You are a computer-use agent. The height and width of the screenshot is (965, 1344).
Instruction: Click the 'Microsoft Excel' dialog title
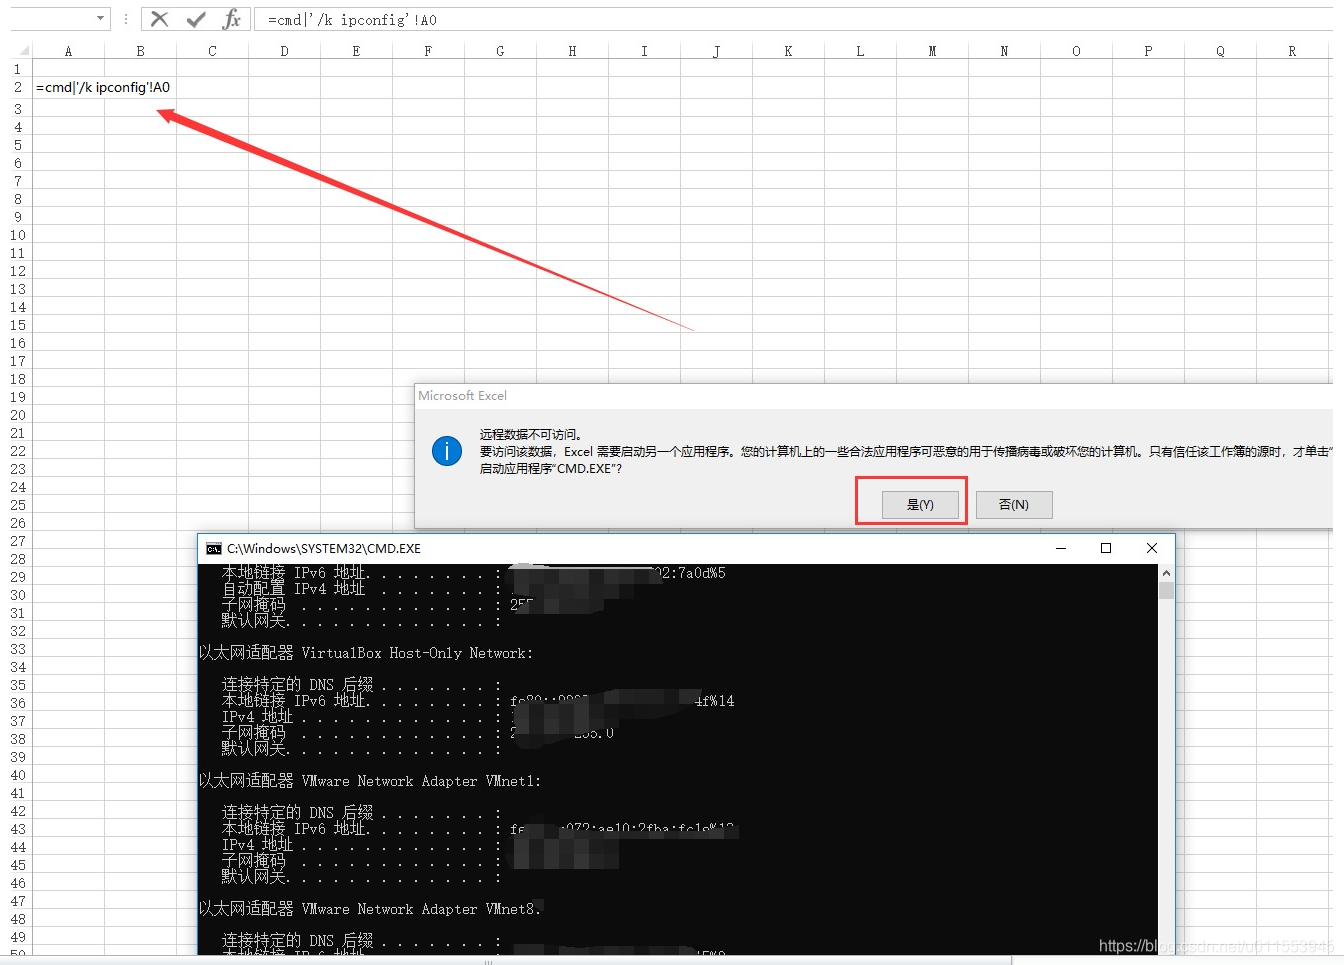tap(462, 396)
